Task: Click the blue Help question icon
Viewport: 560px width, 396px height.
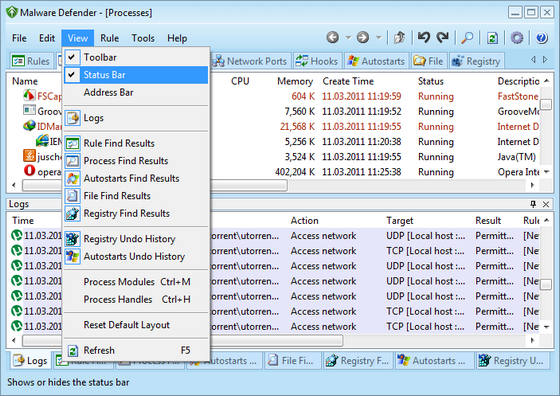Action: (x=542, y=37)
